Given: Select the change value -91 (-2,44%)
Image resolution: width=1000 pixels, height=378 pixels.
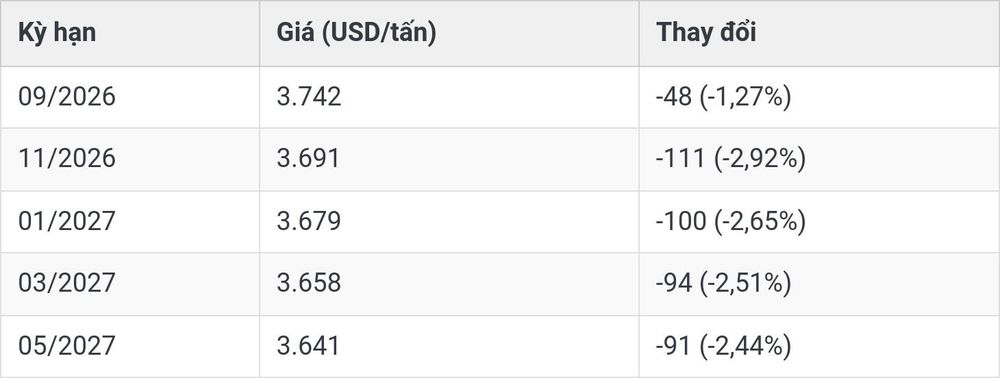Looking at the screenshot, I should coord(723,346).
